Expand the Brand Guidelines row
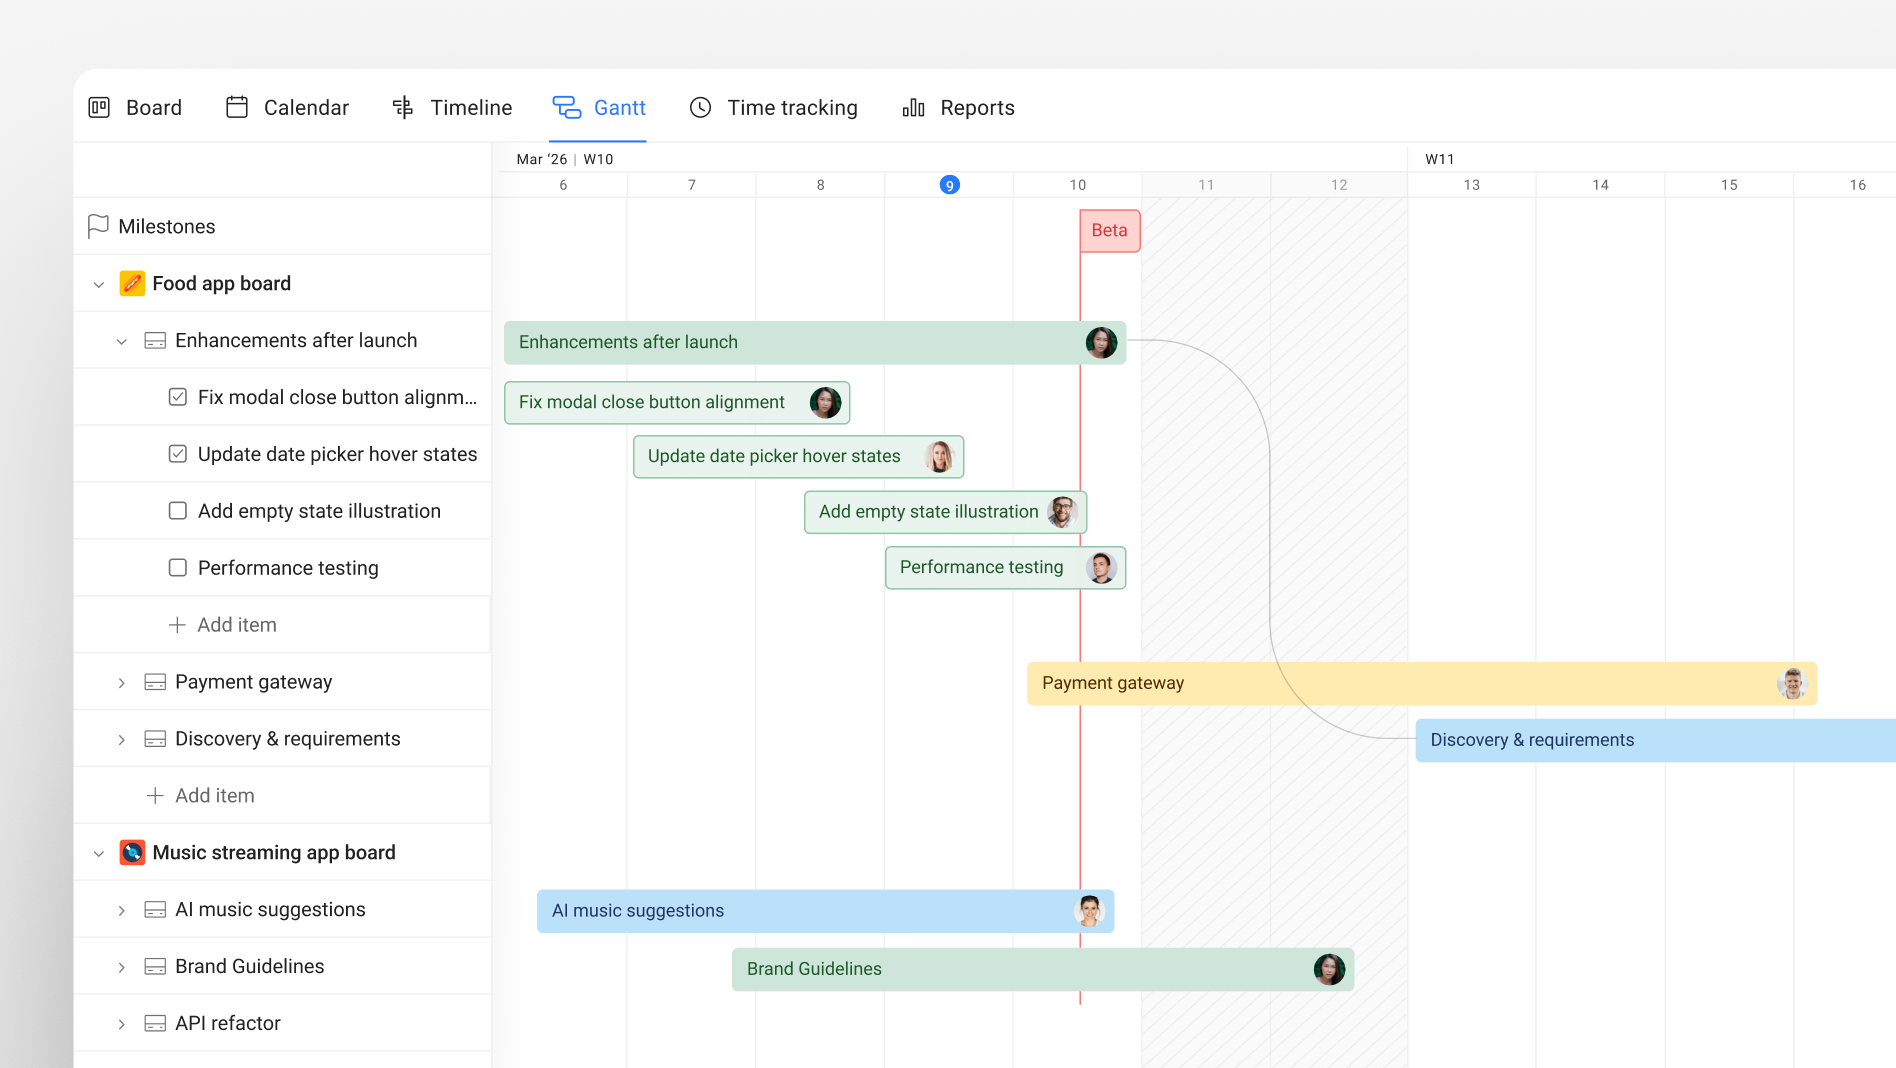Viewport: 1896px width, 1068px height. point(122,968)
